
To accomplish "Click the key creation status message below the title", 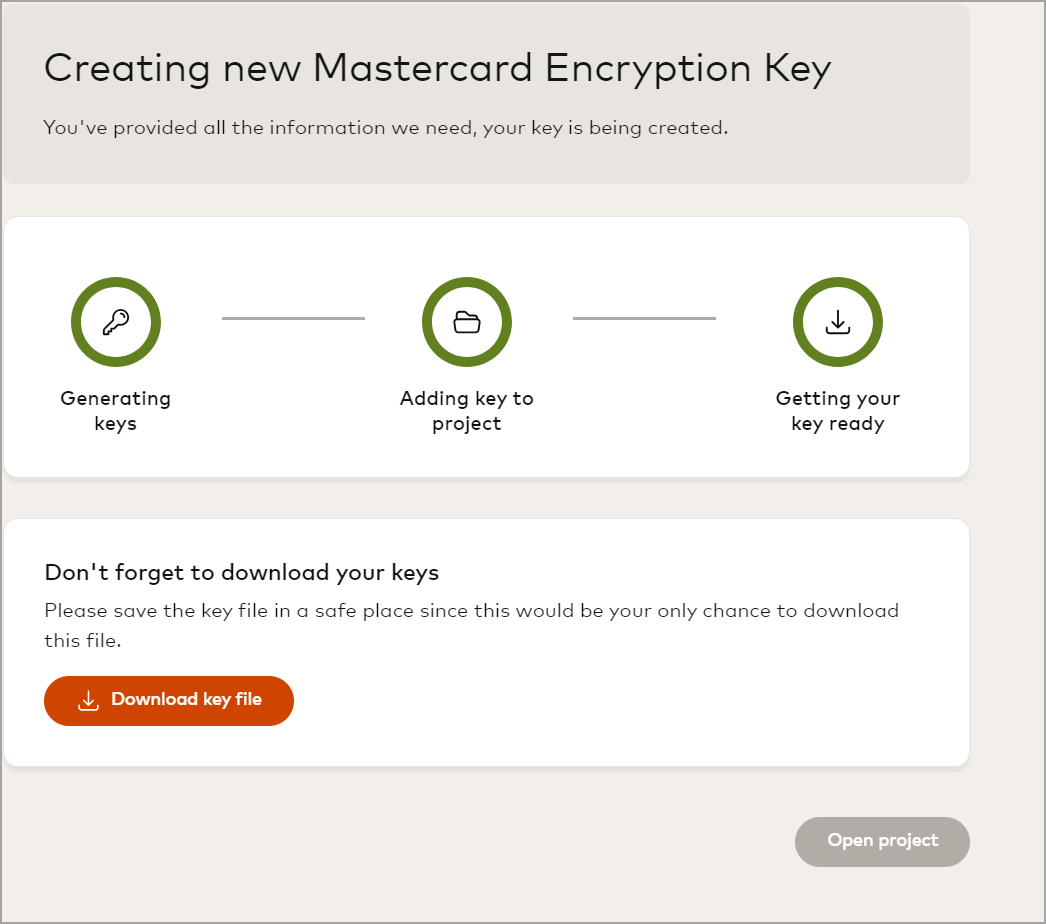I will point(385,128).
